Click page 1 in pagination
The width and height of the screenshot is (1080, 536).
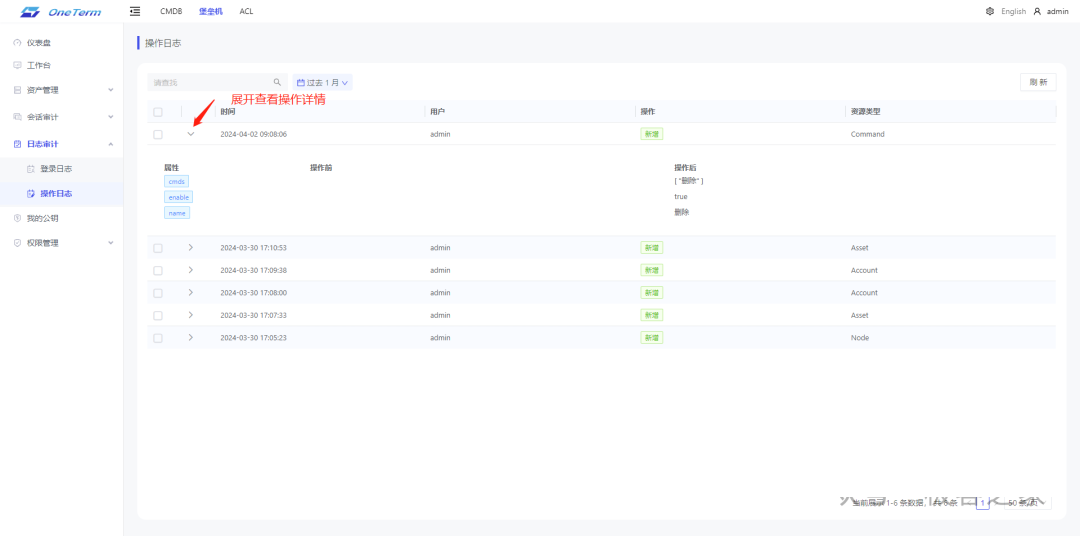pos(983,503)
